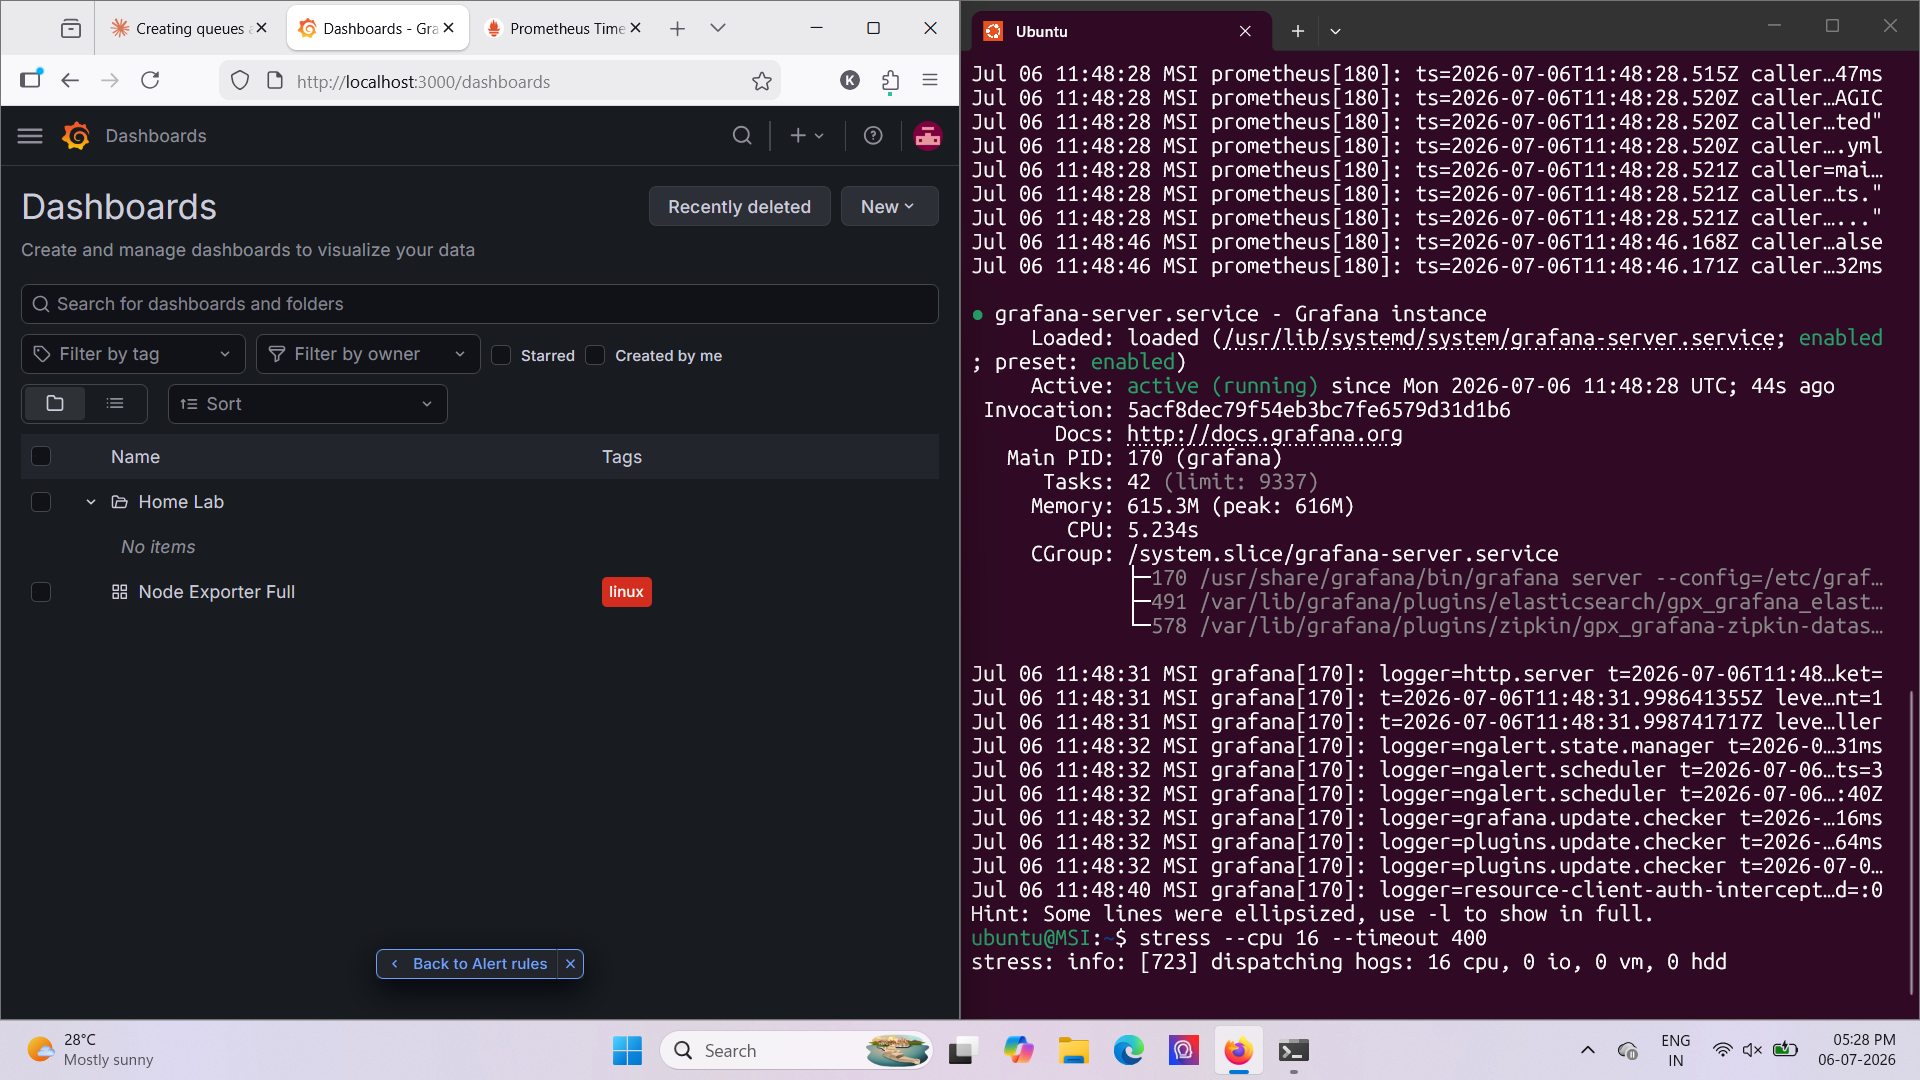Reload the localhost dashboards page
Viewport: 1920px width, 1080px height.
(150, 80)
